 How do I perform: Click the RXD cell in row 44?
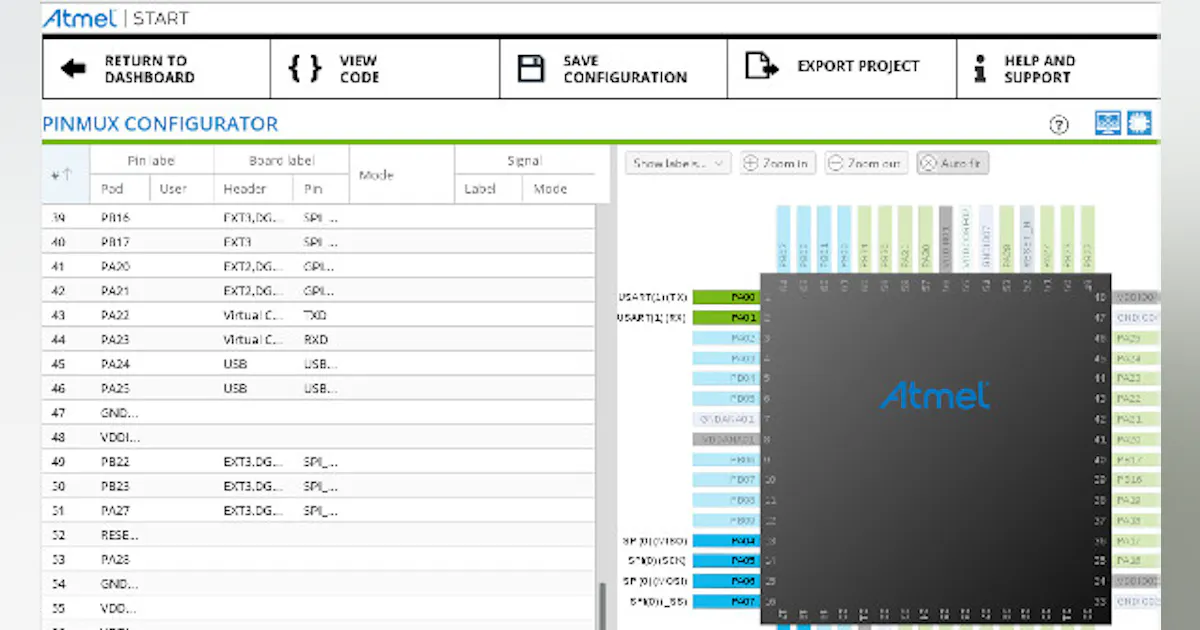(x=315, y=339)
